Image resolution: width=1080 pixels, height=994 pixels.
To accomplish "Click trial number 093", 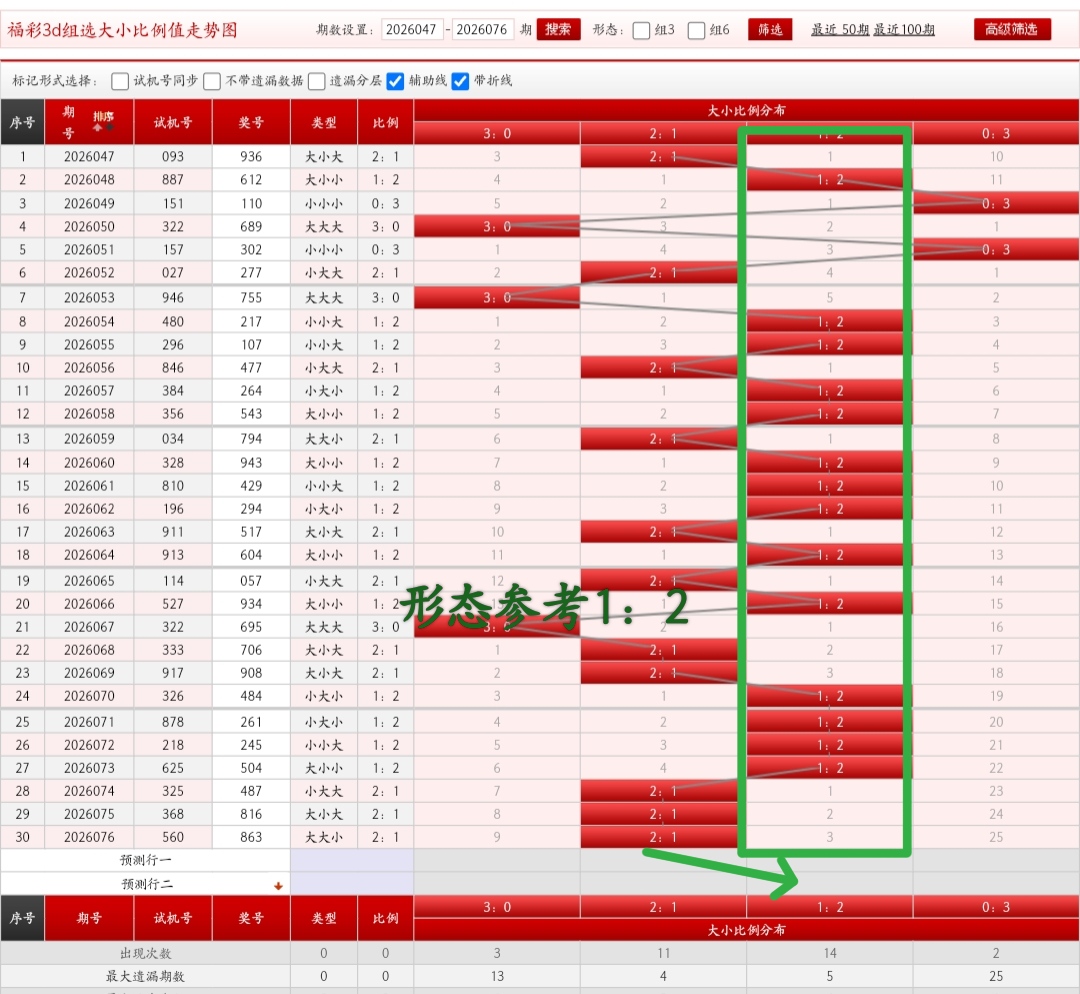I will 173,156.
